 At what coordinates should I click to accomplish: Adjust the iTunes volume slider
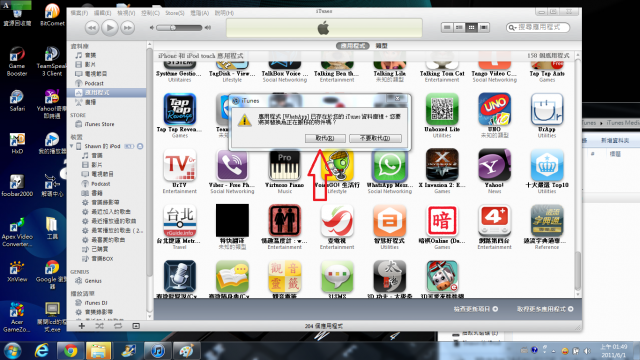pos(180,28)
